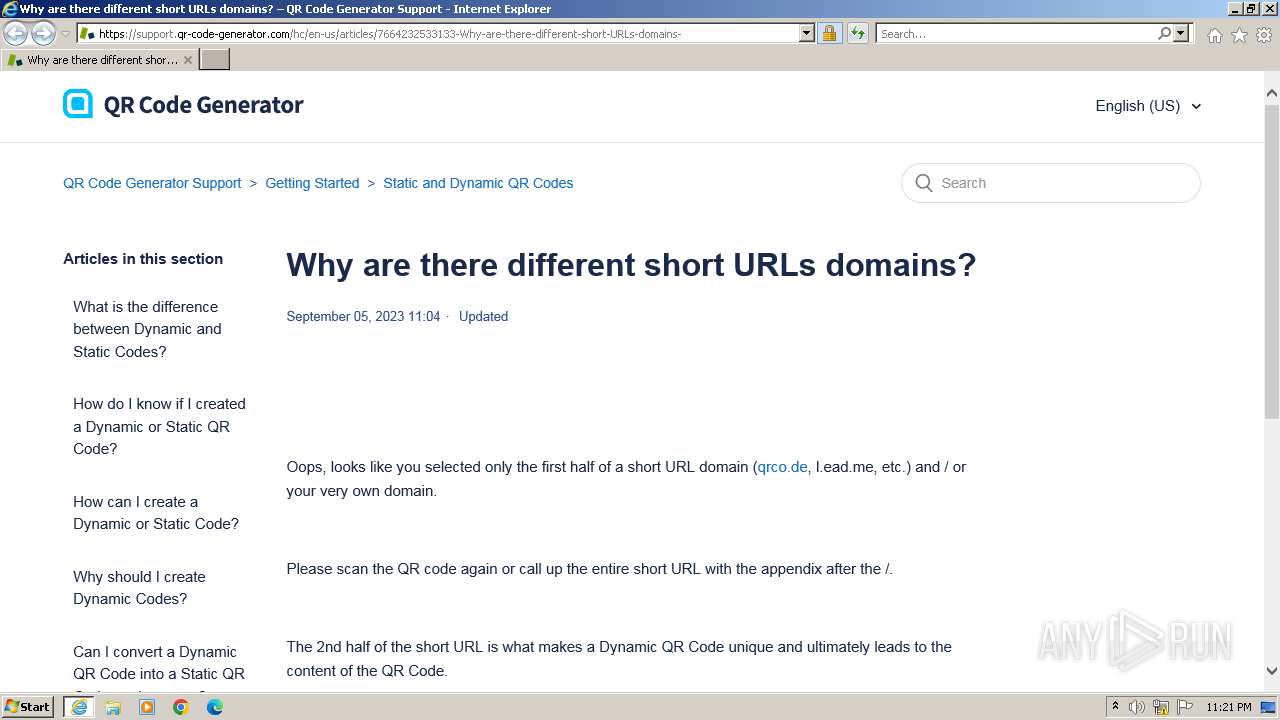This screenshot has height=720, width=1280.
Task: Expand the address bar autocomplete dropdown arrow
Action: (x=807, y=33)
